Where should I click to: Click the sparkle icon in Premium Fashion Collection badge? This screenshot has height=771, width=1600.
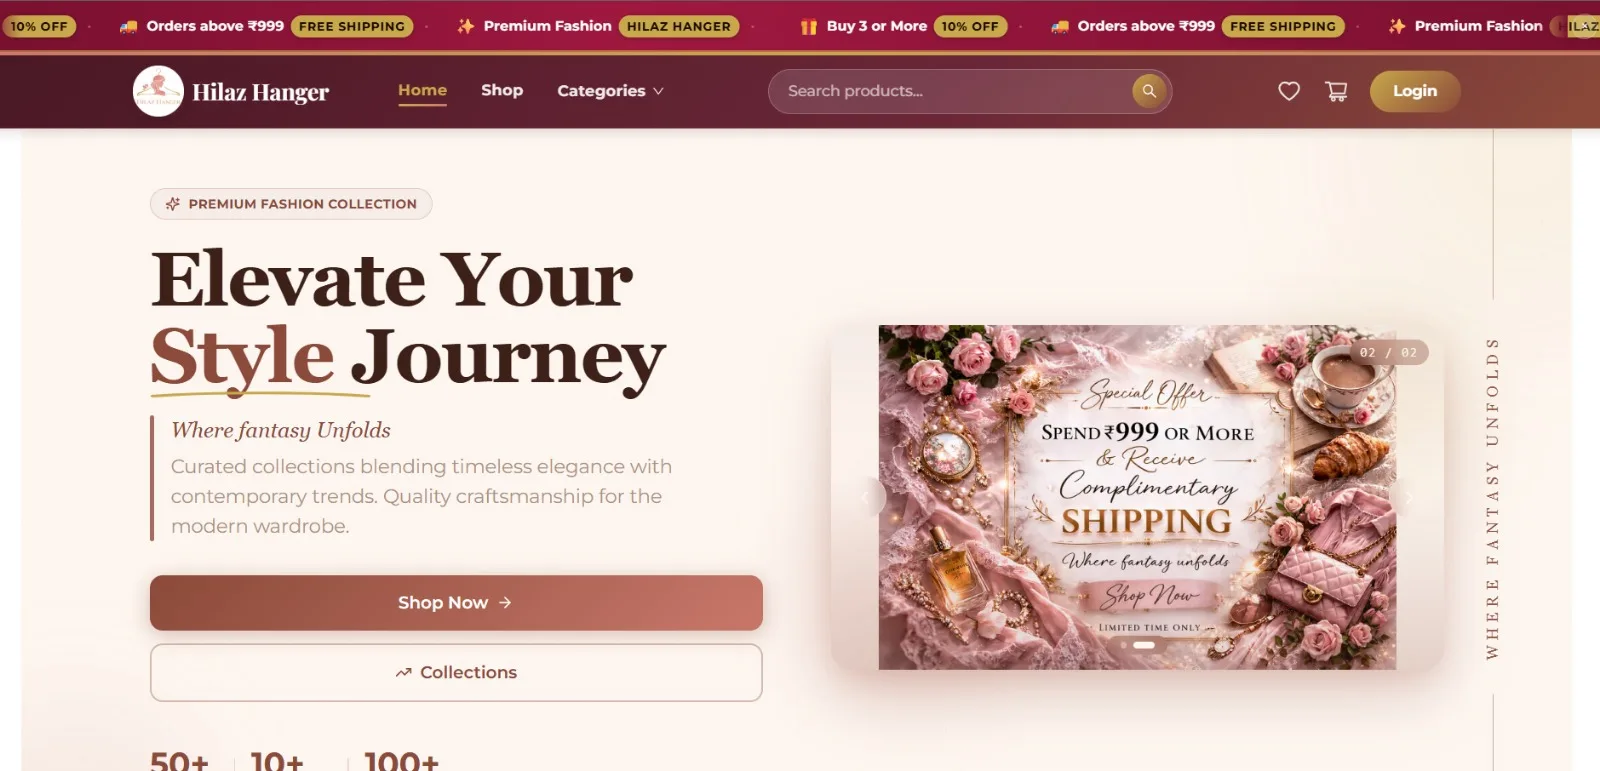coord(173,204)
